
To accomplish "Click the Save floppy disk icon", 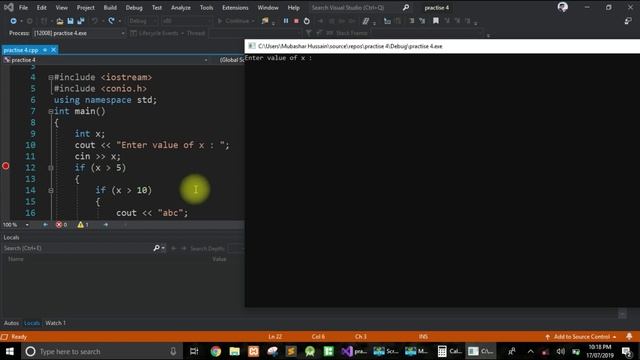I will pos(70,21).
